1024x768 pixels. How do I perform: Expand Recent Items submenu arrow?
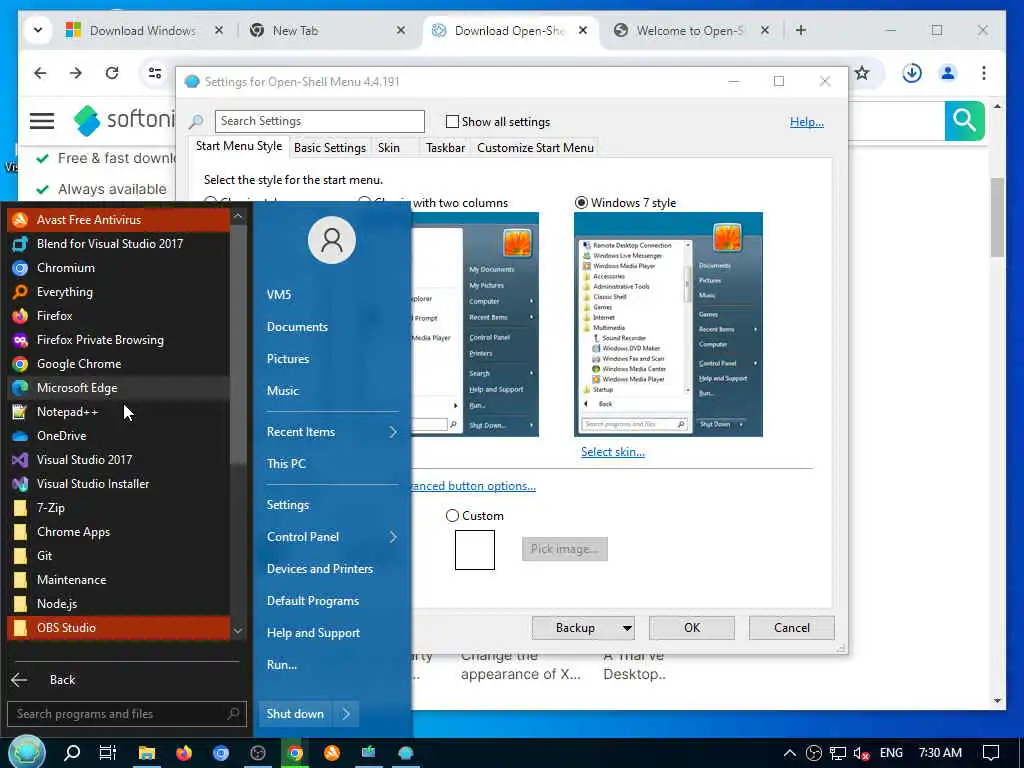click(392, 432)
